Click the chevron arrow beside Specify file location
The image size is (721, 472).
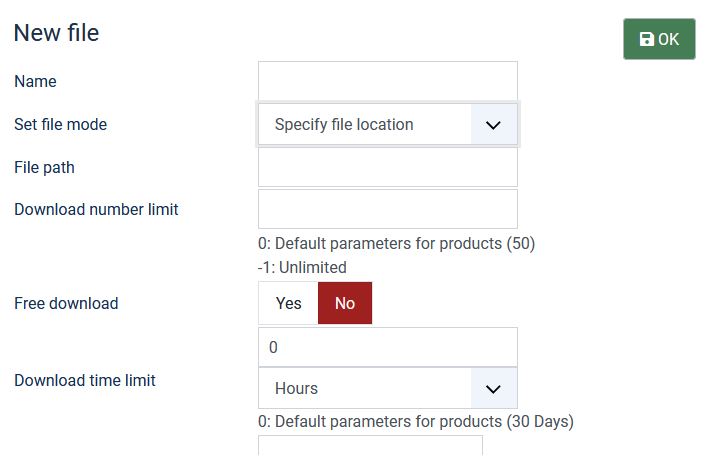(x=493, y=125)
